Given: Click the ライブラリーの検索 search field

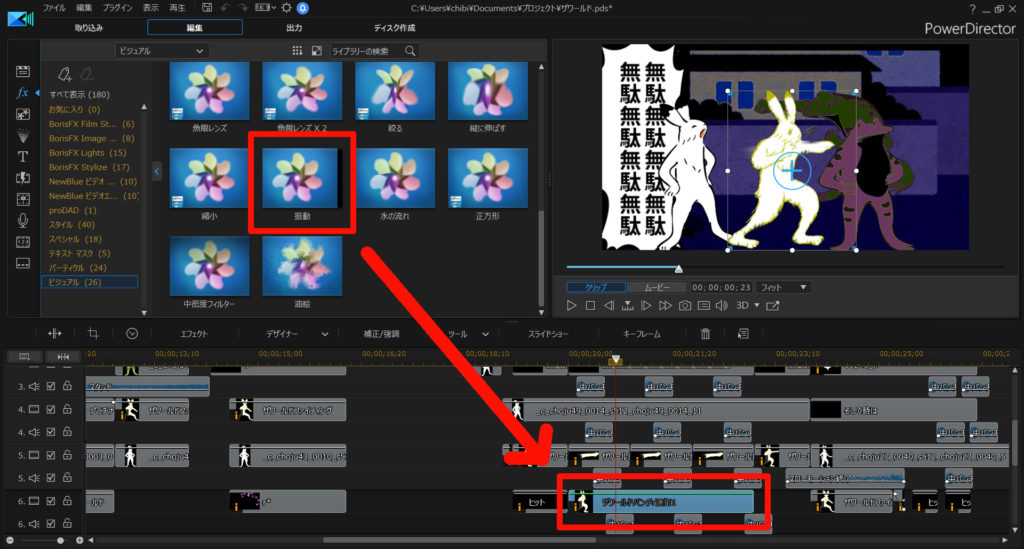Looking at the screenshot, I should click(x=367, y=50).
